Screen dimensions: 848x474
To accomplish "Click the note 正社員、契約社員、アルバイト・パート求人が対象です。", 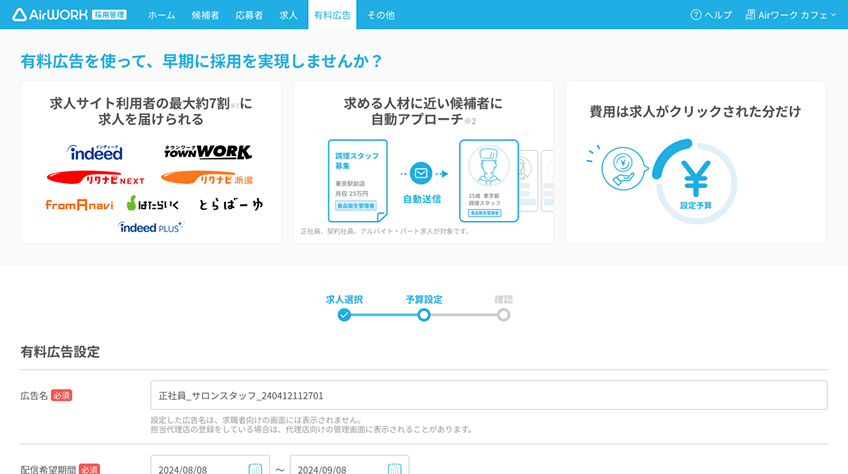I will pos(386,231).
